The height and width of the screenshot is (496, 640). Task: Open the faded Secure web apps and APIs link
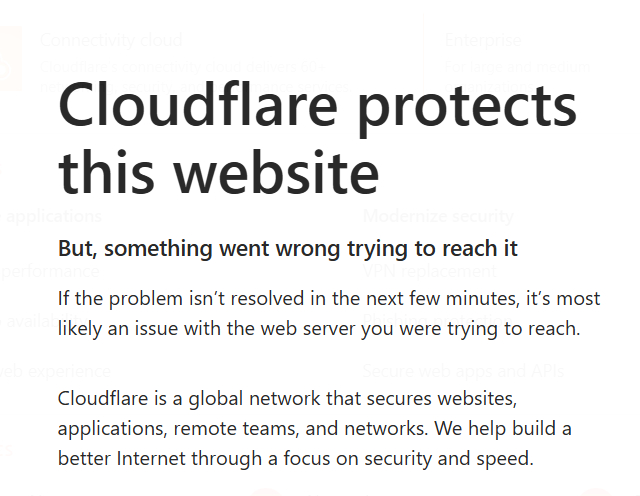[464, 371]
